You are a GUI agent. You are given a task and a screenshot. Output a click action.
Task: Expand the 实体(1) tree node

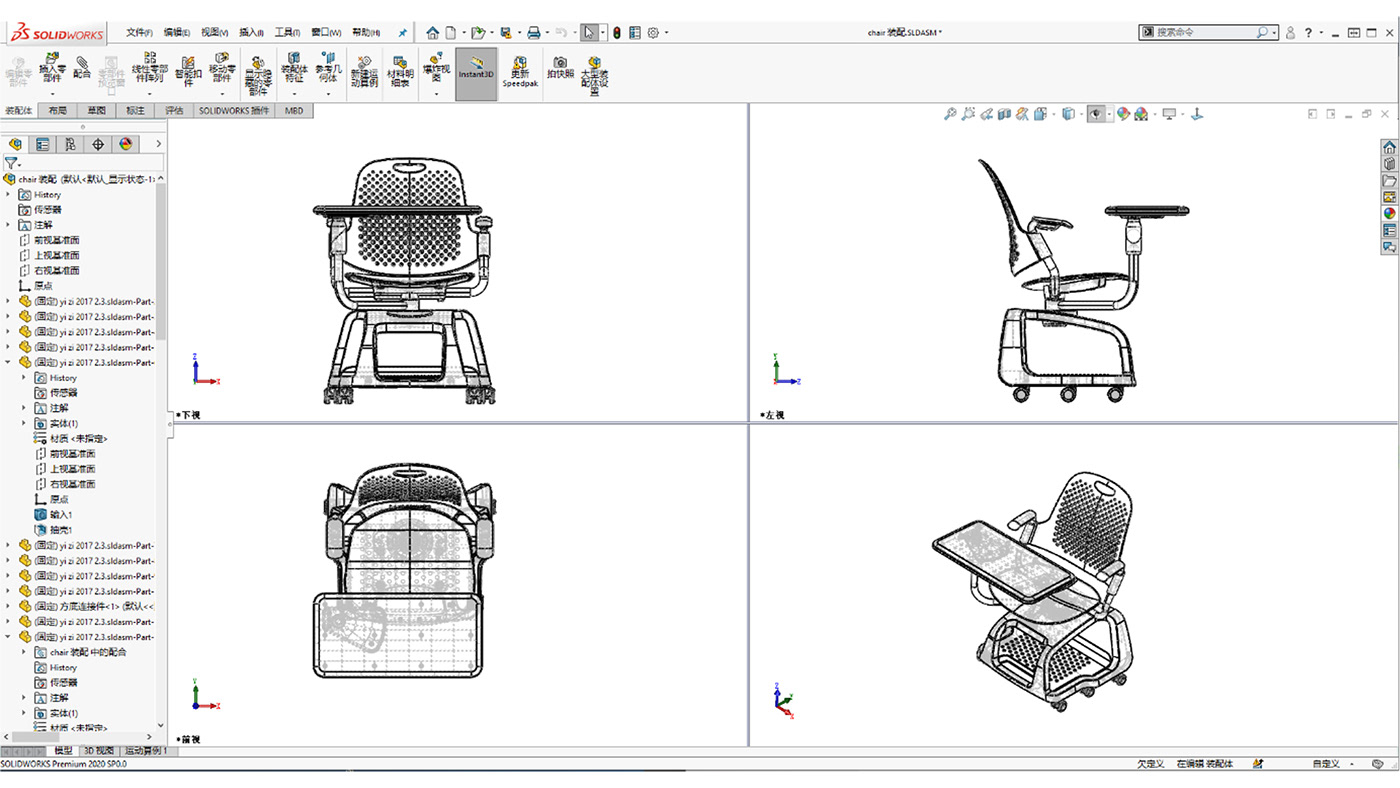pyautogui.click(x=24, y=423)
